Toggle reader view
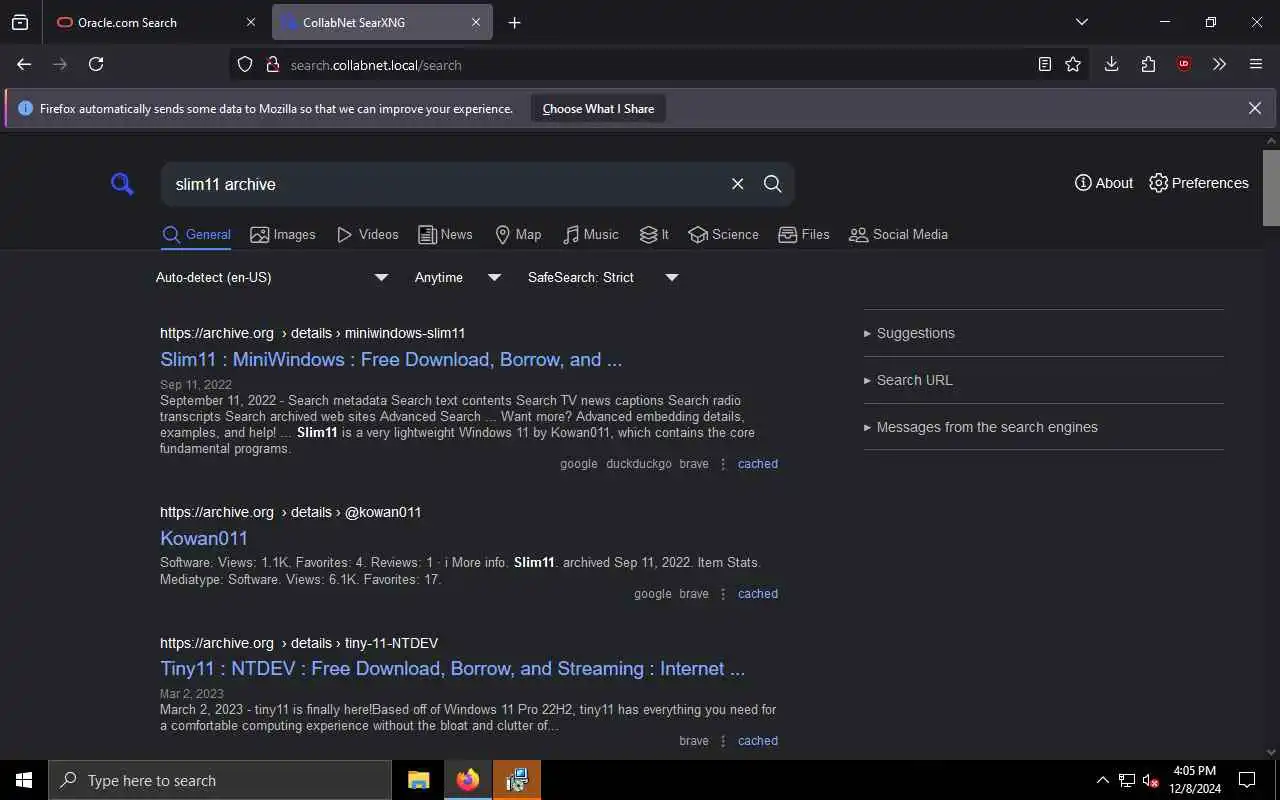Viewport: 1280px width, 800px height. tap(1044, 64)
